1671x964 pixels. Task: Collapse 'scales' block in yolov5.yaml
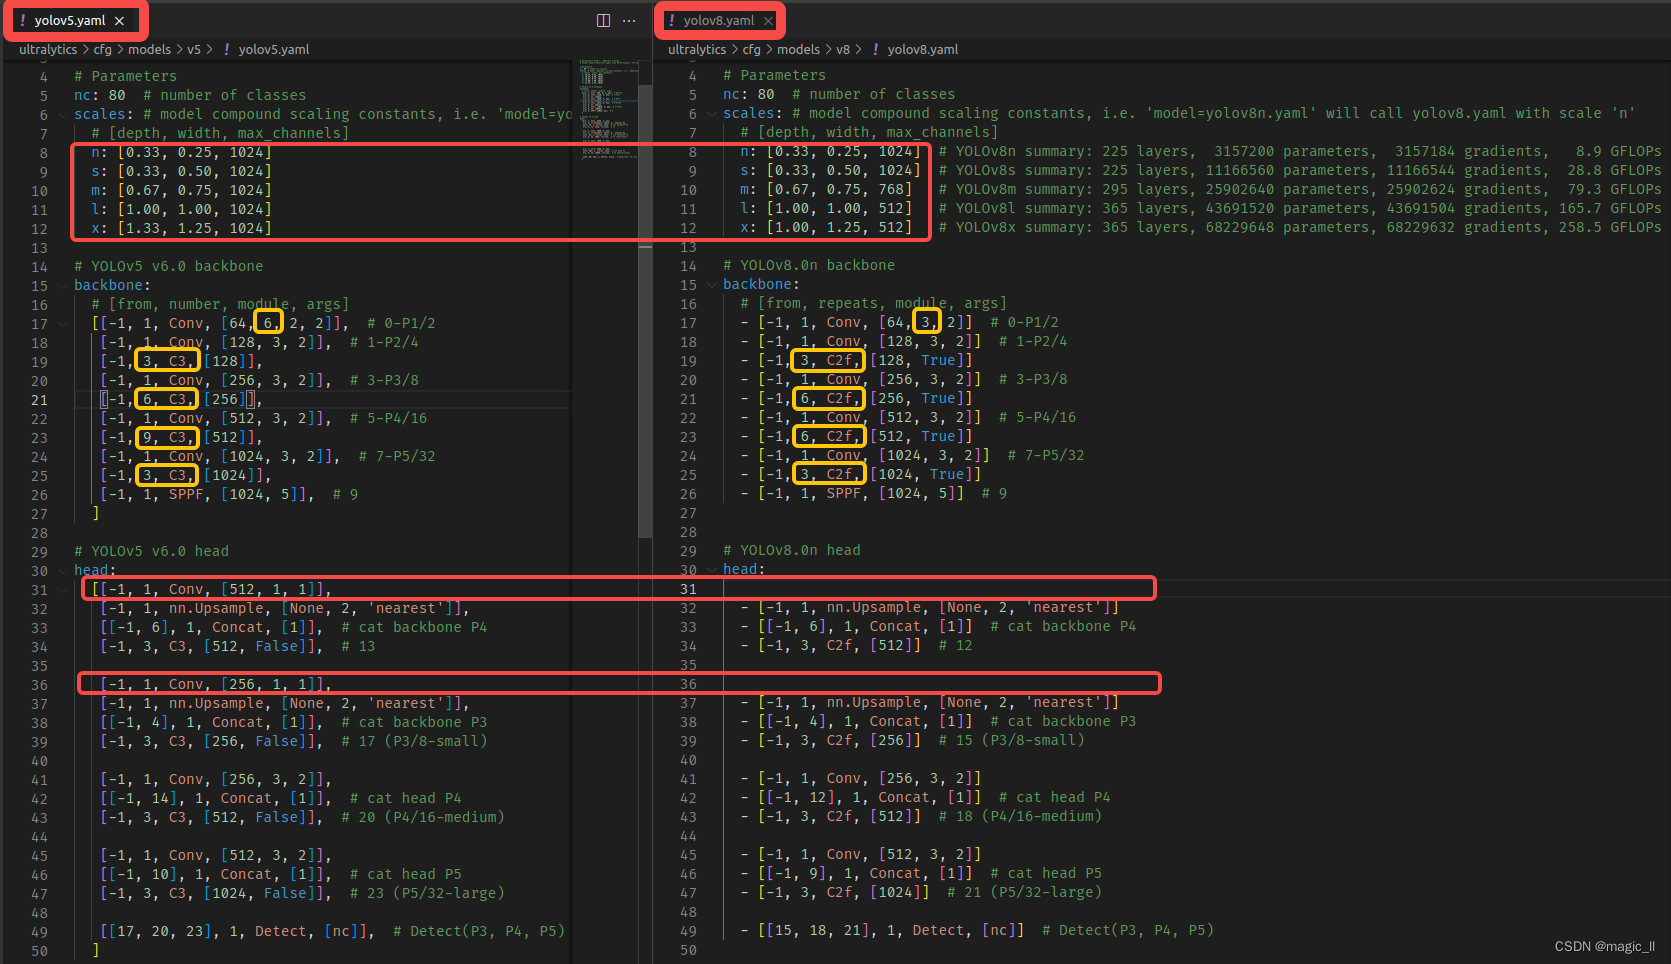click(63, 114)
